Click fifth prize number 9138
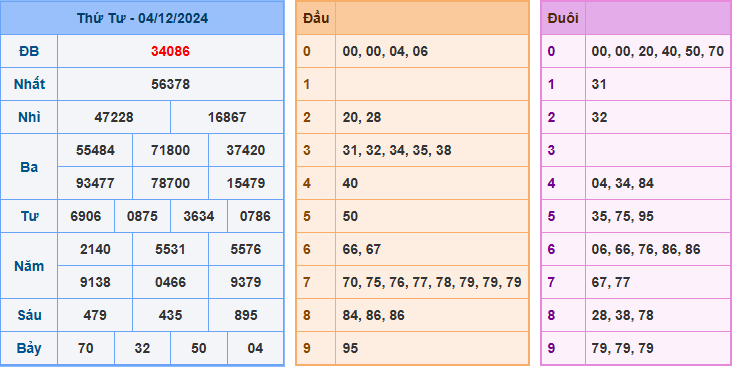The image size is (732, 367). (x=95, y=282)
